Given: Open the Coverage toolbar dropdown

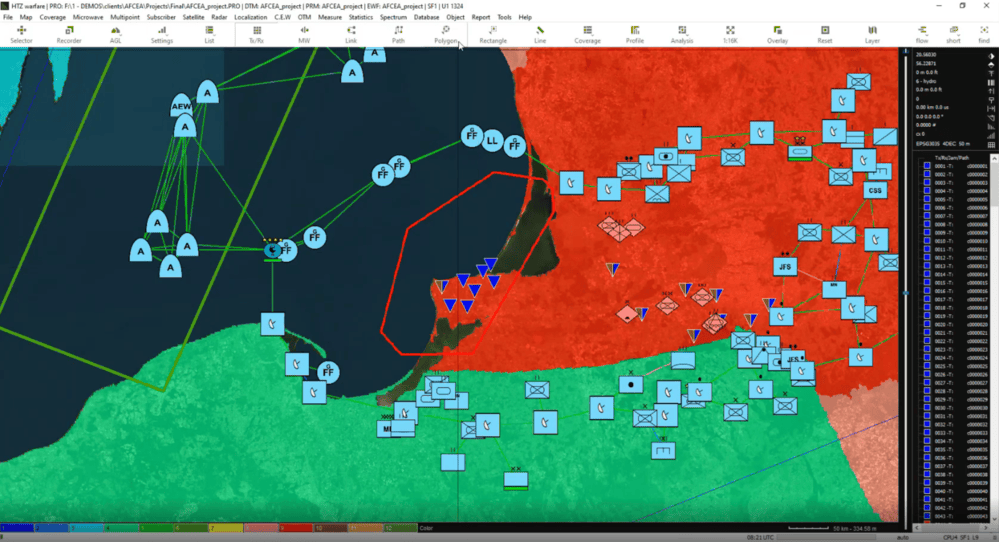Looking at the screenshot, I should [588, 35].
